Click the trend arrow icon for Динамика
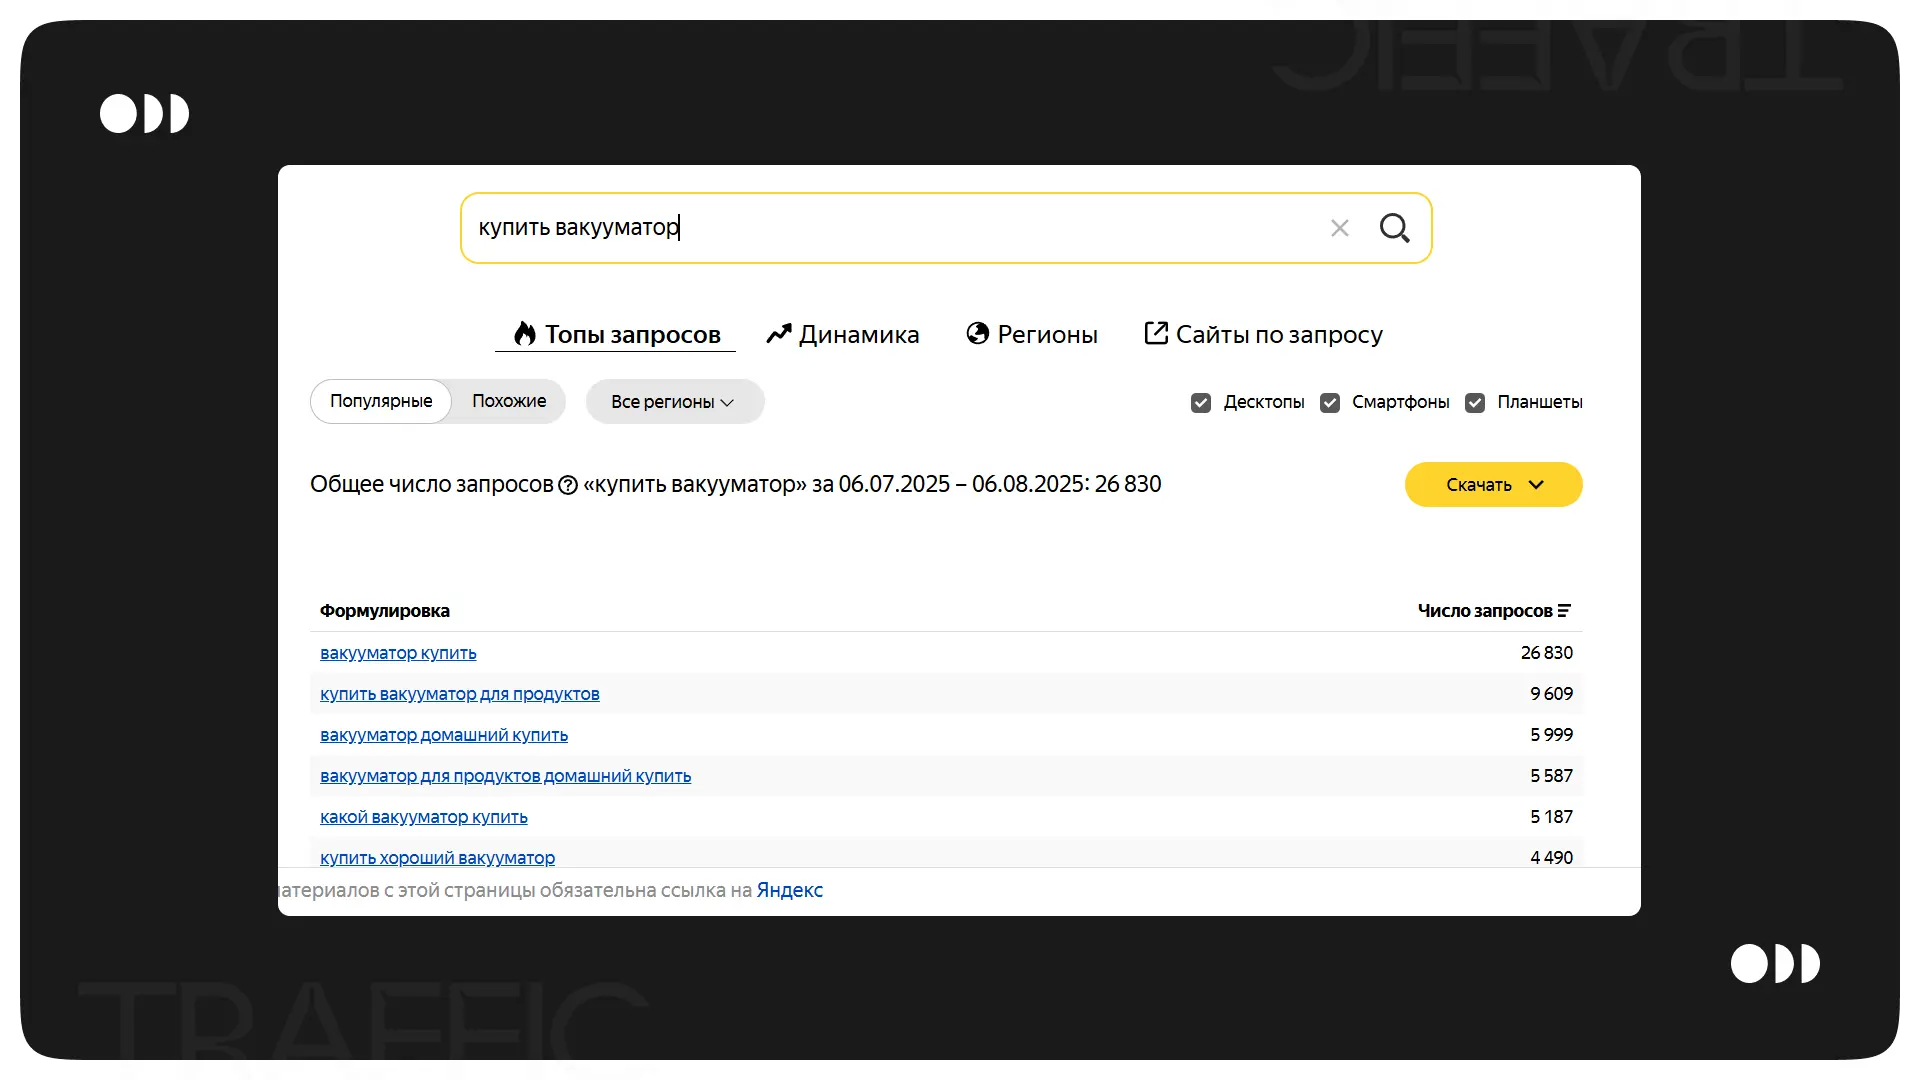 point(778,334)
